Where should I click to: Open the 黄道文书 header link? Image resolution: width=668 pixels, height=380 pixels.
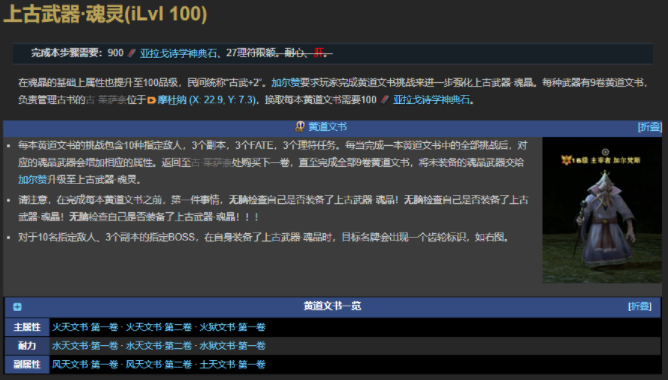[x=327, y=127]
